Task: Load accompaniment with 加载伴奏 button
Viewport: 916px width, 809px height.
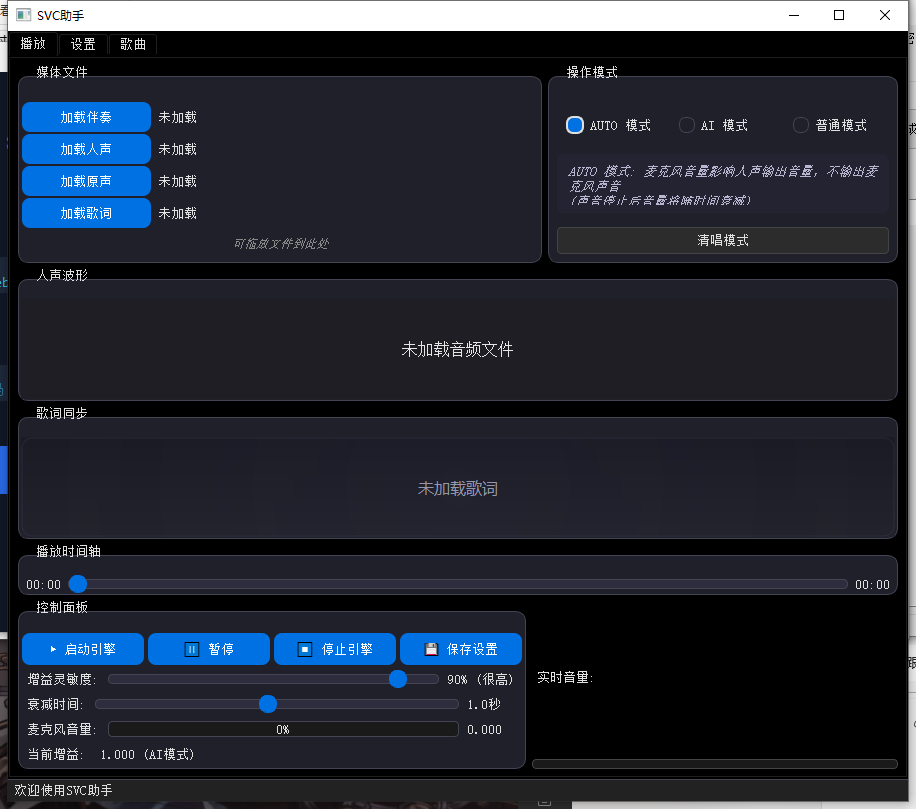Action: (x=86, y=116)
